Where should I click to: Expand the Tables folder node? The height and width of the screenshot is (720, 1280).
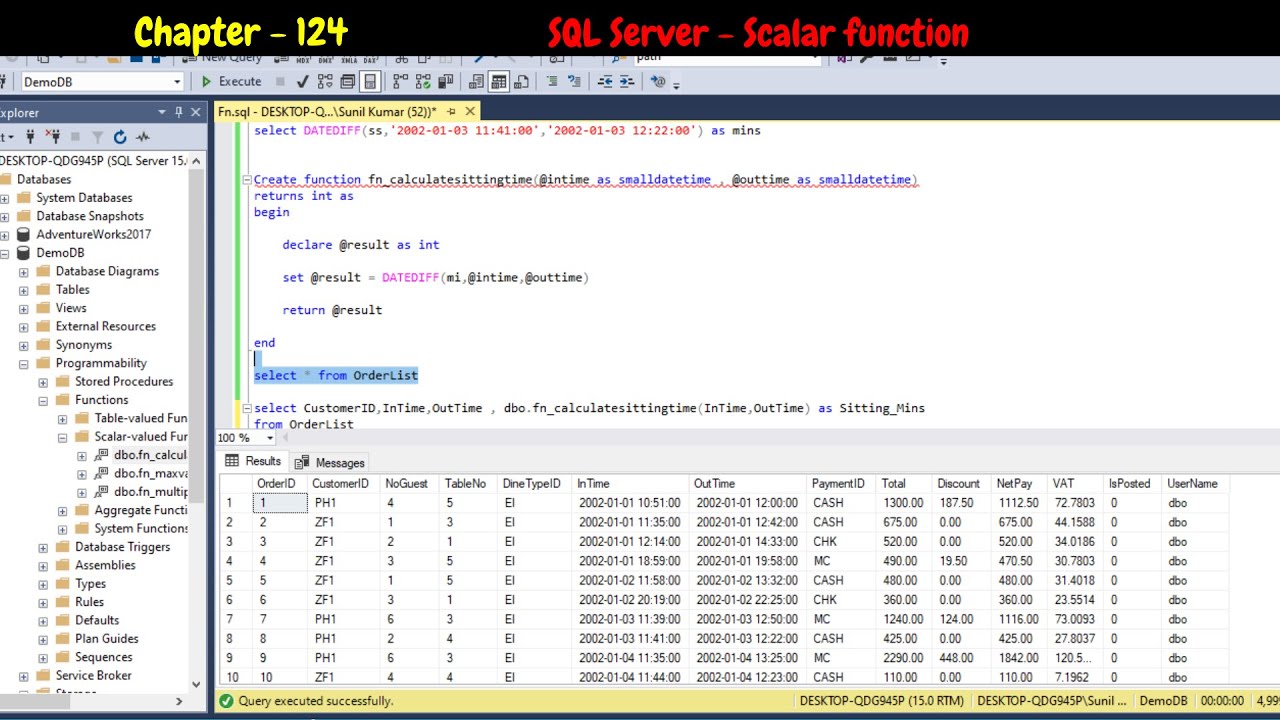pyautogui.click(x=24, y=290)
